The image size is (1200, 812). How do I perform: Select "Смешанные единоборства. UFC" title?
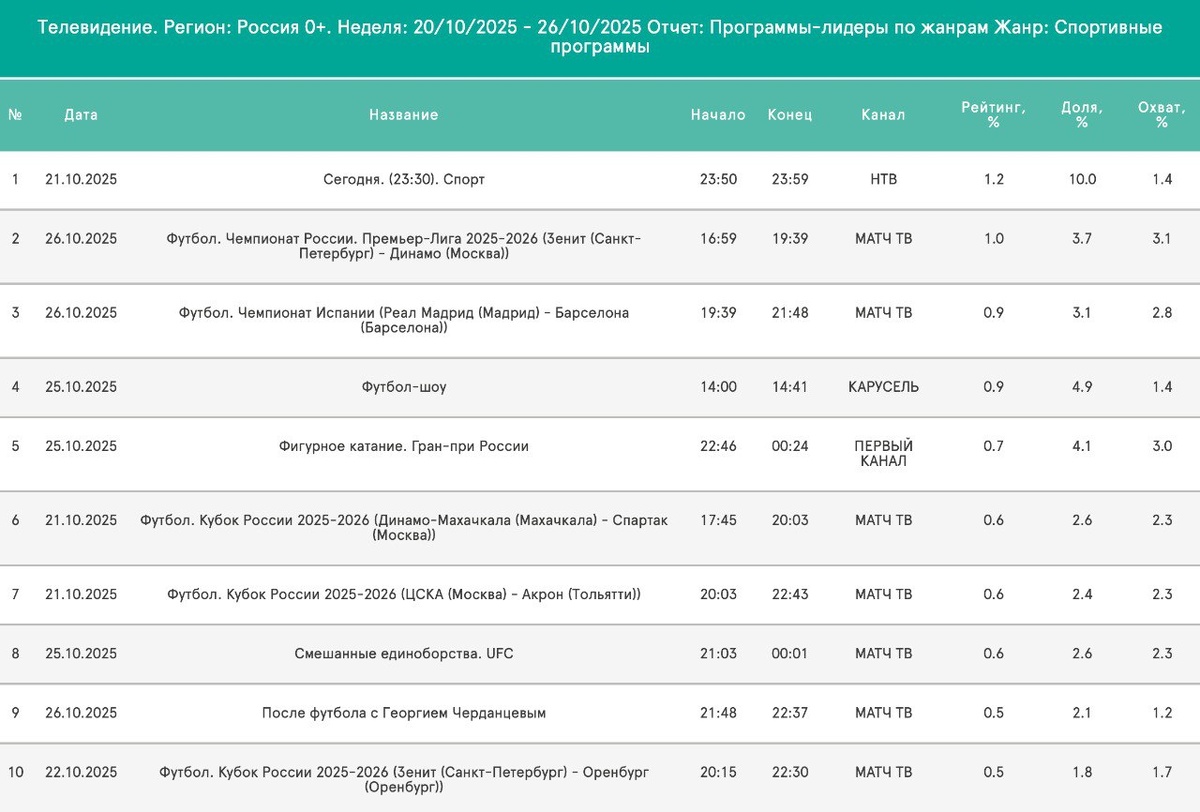(x=404, y=654)
